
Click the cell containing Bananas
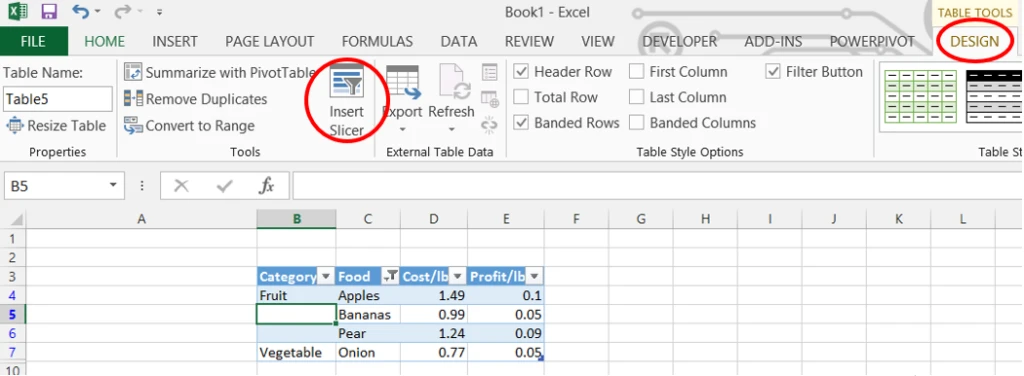(368, 315)
